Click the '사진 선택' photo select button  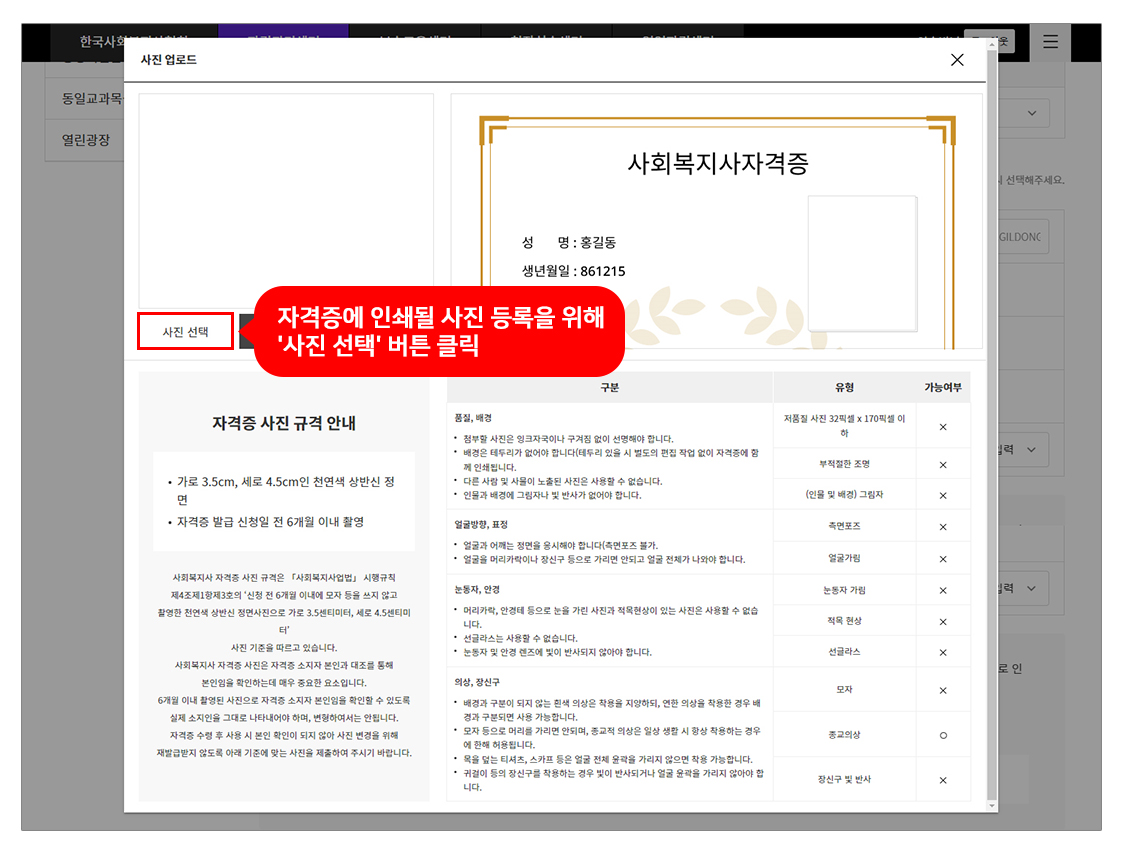point(185,332)
